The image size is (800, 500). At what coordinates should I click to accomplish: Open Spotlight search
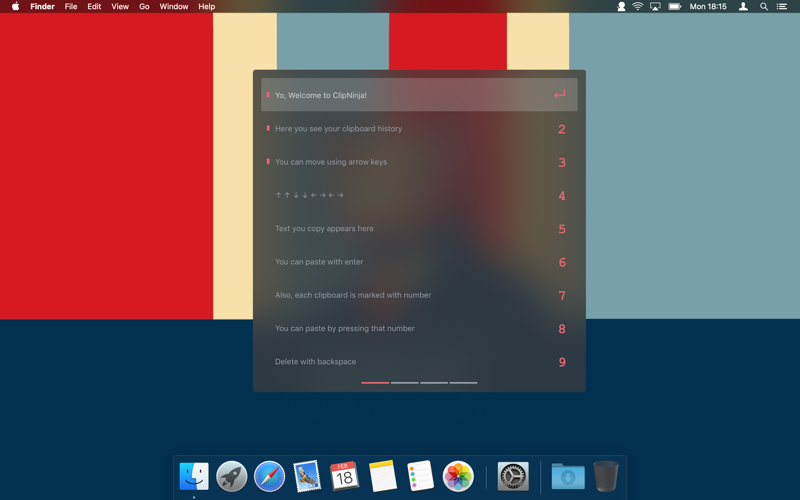[x=764, y=6]
